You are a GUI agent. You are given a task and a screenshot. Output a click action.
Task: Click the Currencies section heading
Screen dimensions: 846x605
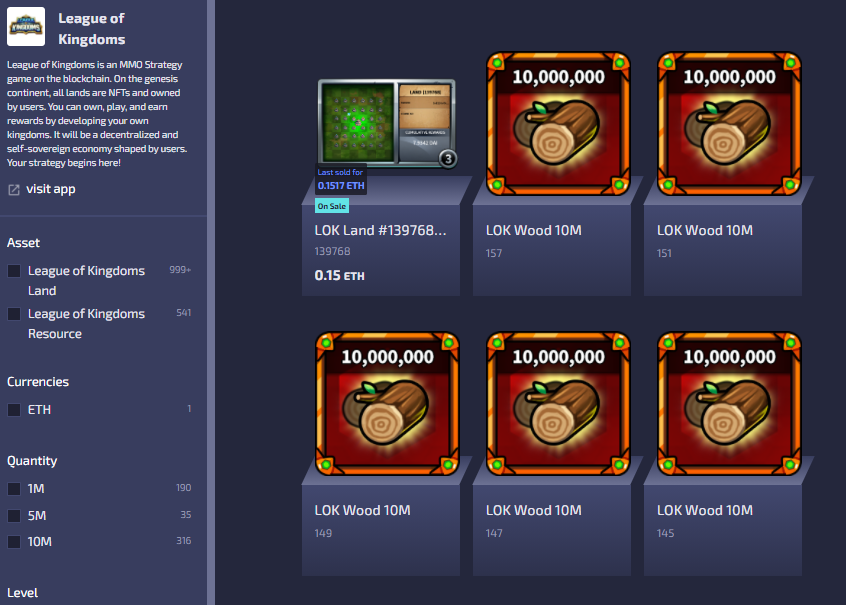(38, 382)
